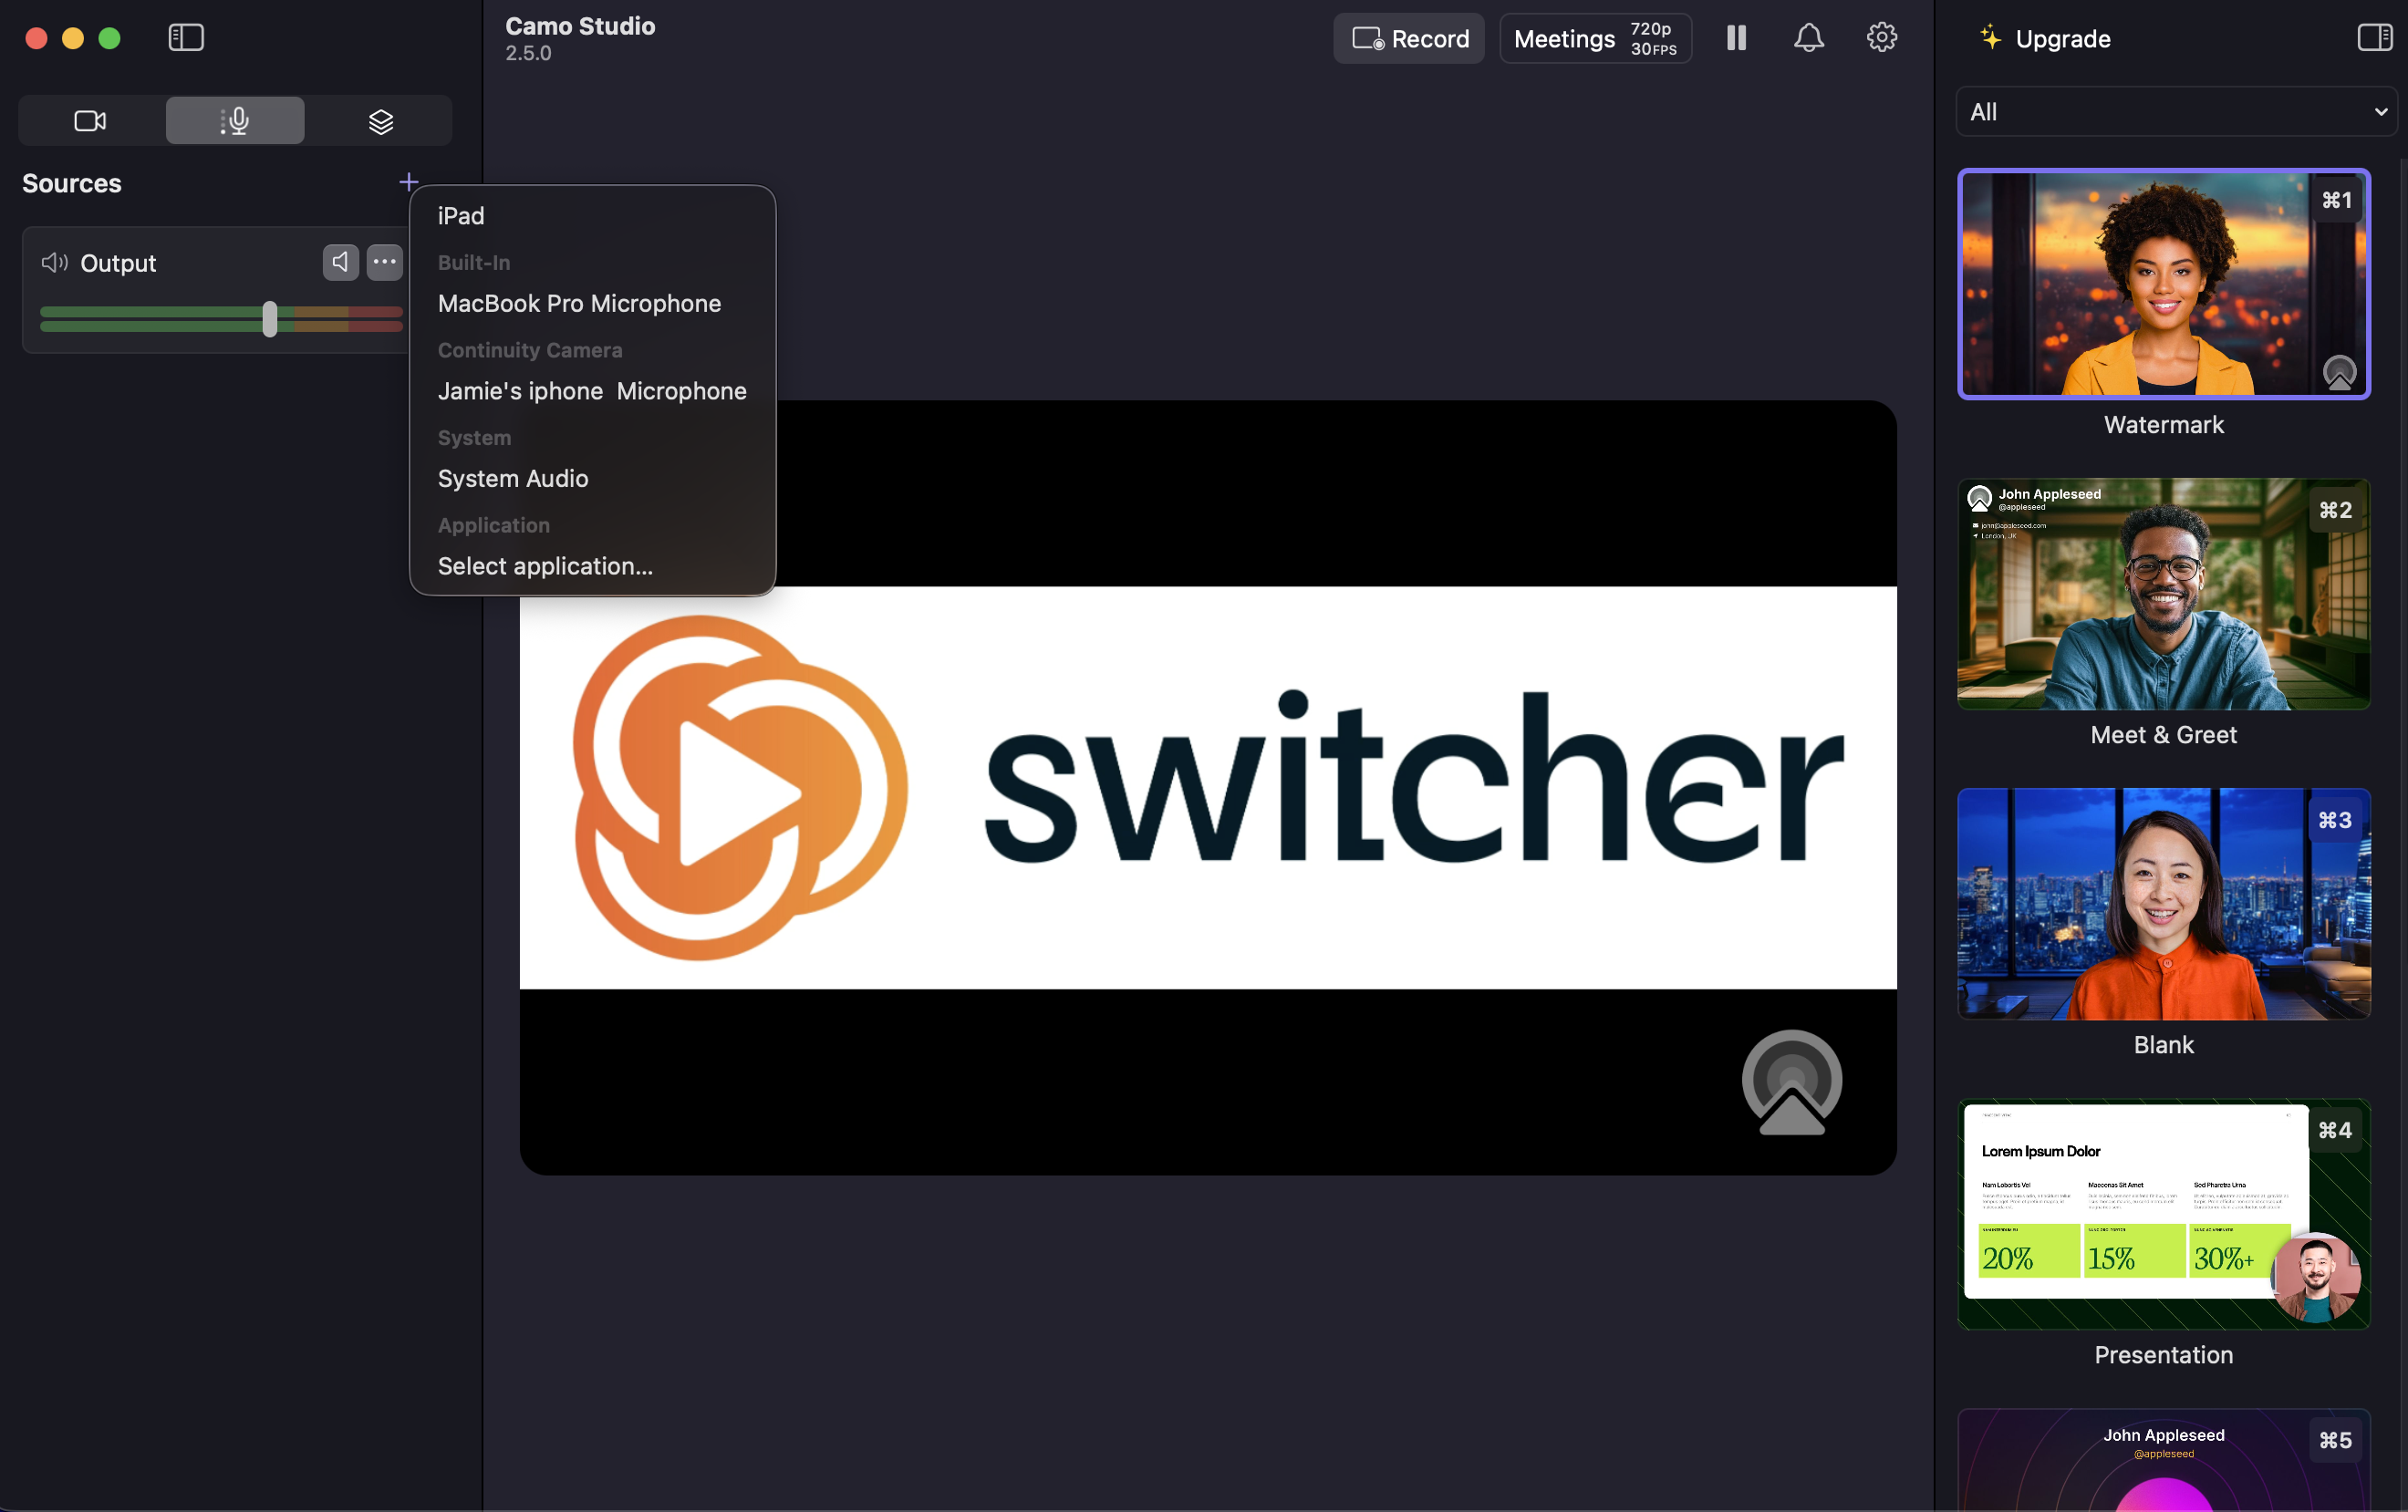
Task: Adjust the Output volume slider handle
Action: point(269,319)
